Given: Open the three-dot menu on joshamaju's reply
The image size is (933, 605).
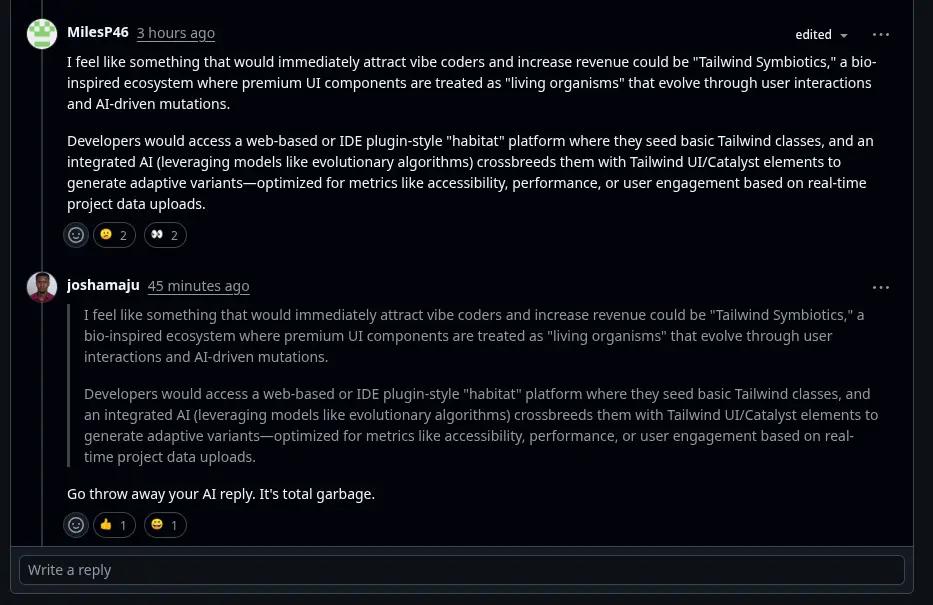Looking at the screenshot, I should coord(880,288).
